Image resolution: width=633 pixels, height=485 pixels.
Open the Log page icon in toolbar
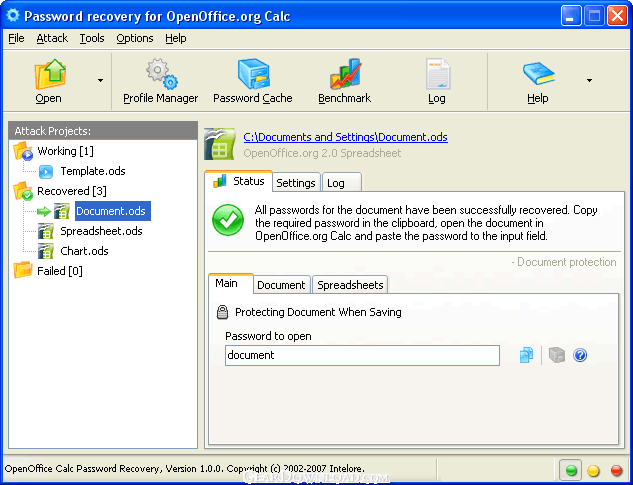click(437, 74)
